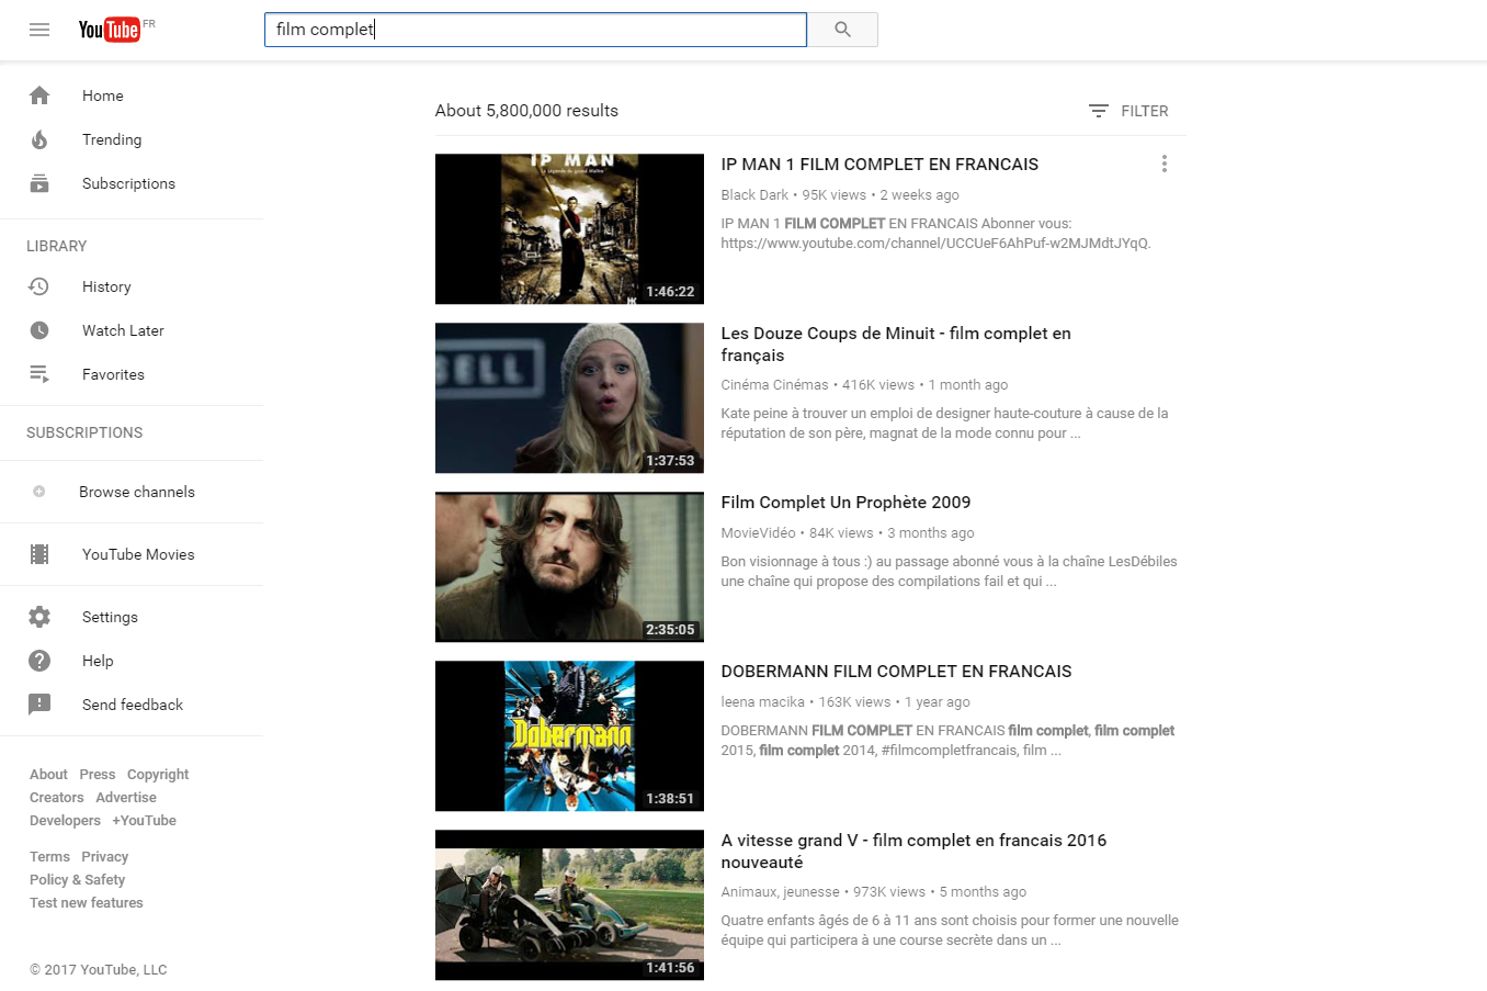
Task: Click title Film Complet Un Prophète 2009
Action: pos(845,502)
